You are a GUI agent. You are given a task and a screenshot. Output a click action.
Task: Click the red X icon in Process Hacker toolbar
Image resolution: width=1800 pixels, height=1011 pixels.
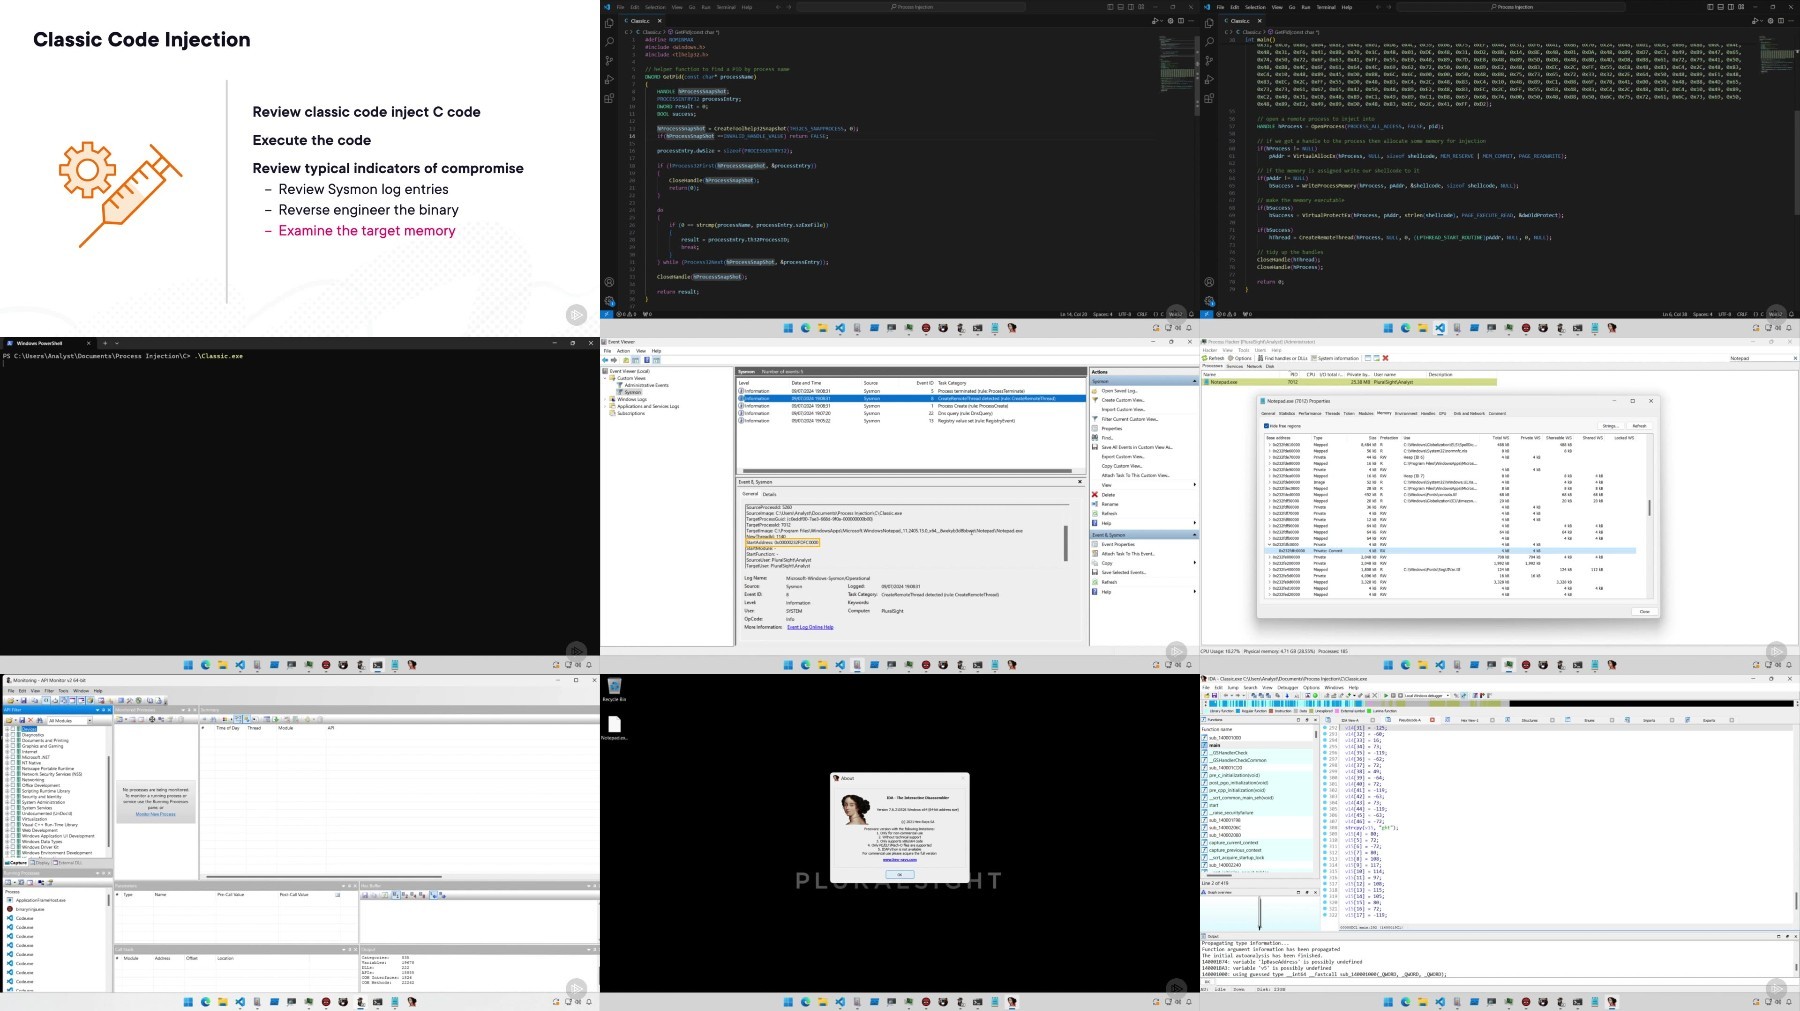1385,358
